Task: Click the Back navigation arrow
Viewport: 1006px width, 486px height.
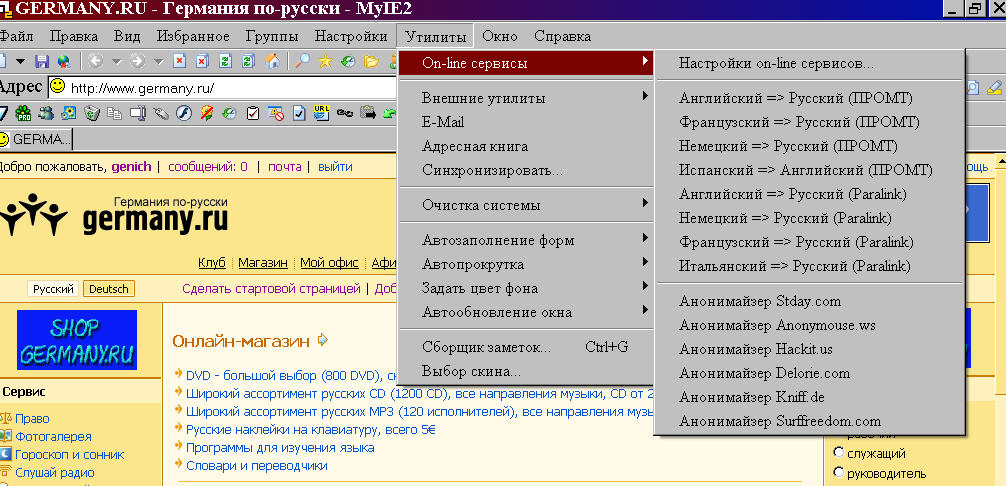Action: [96, 62]
